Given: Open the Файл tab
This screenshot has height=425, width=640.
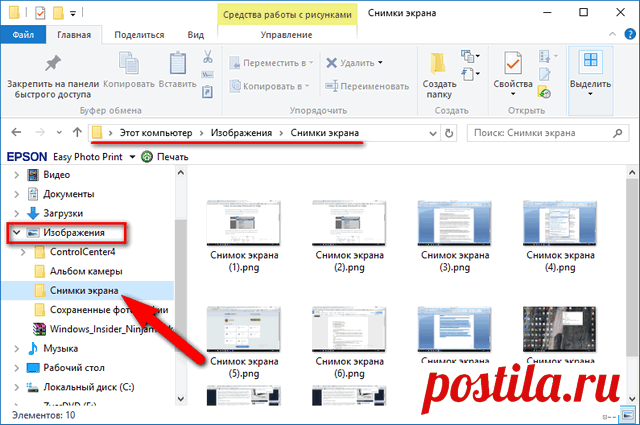Looking at the screenshot, I should point(23,35).
